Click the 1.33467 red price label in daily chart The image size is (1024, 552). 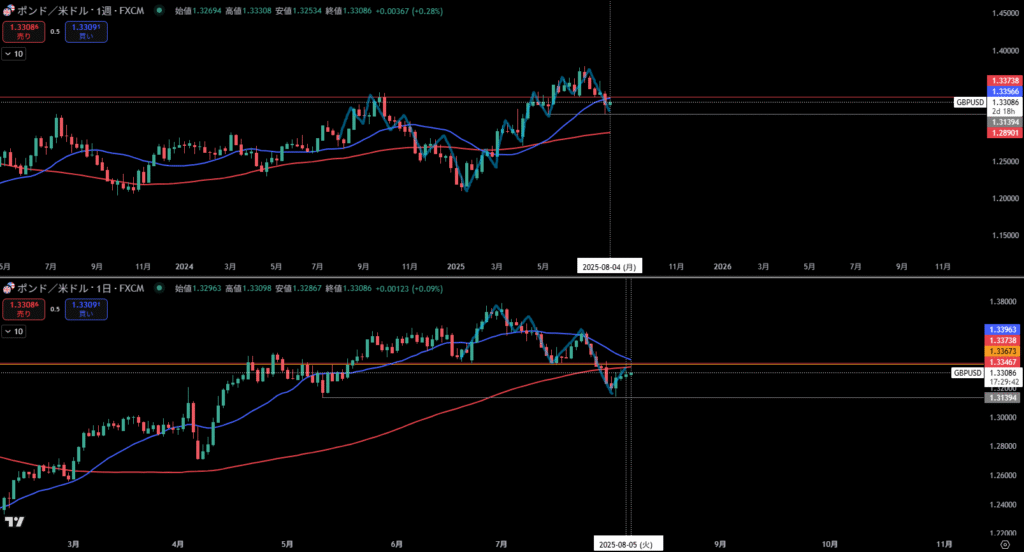pyautogui.click(x=1002, y=362)
